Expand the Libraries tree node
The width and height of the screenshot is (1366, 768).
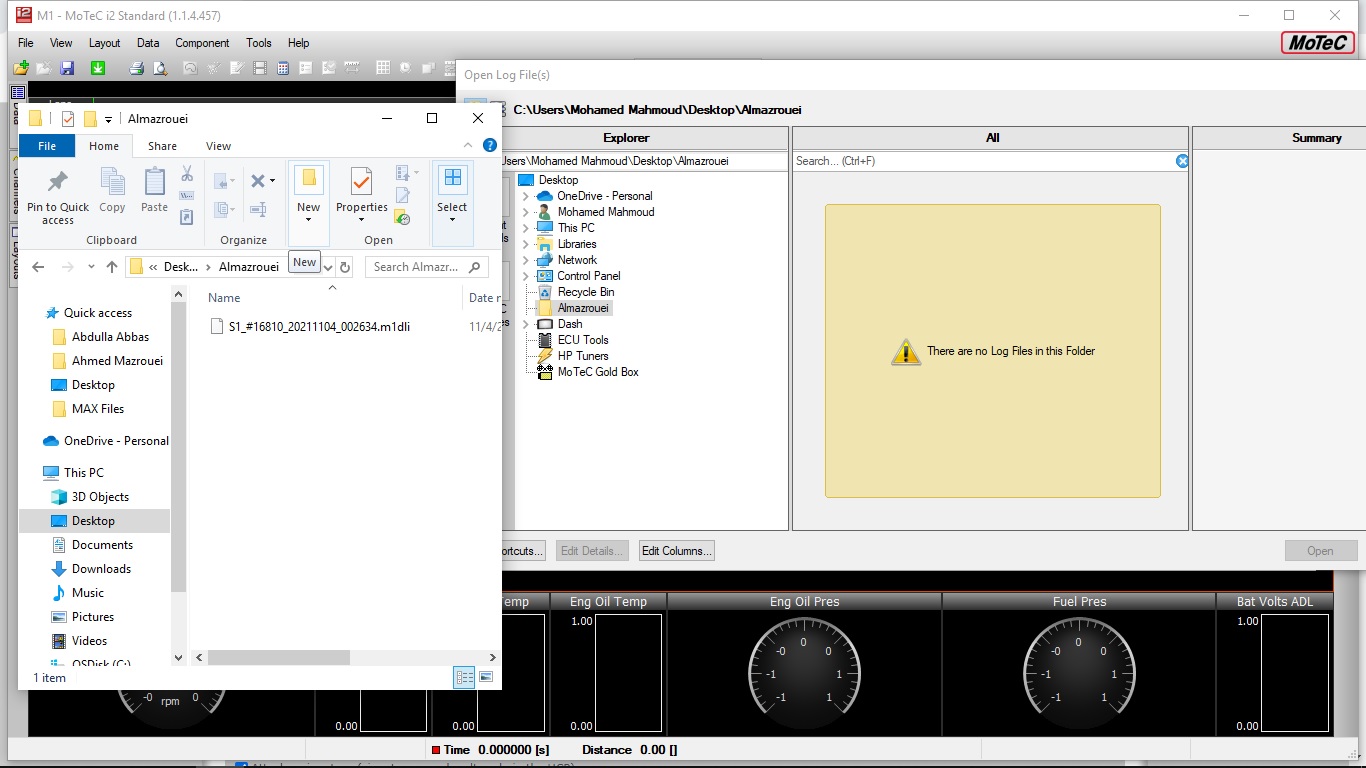pyautogui.click(x=525, y=244)
